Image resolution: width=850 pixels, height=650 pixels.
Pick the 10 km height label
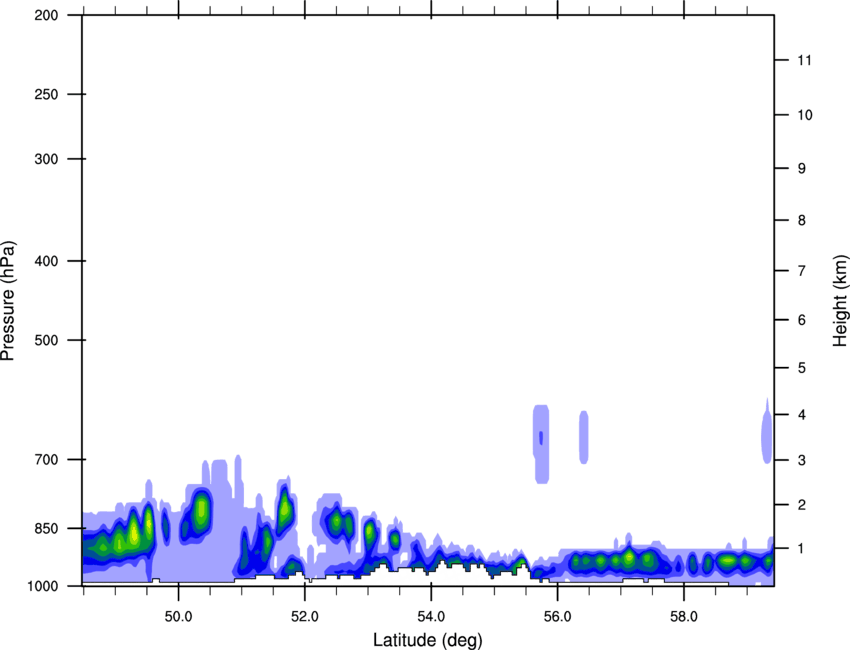(x=805, y=115)
